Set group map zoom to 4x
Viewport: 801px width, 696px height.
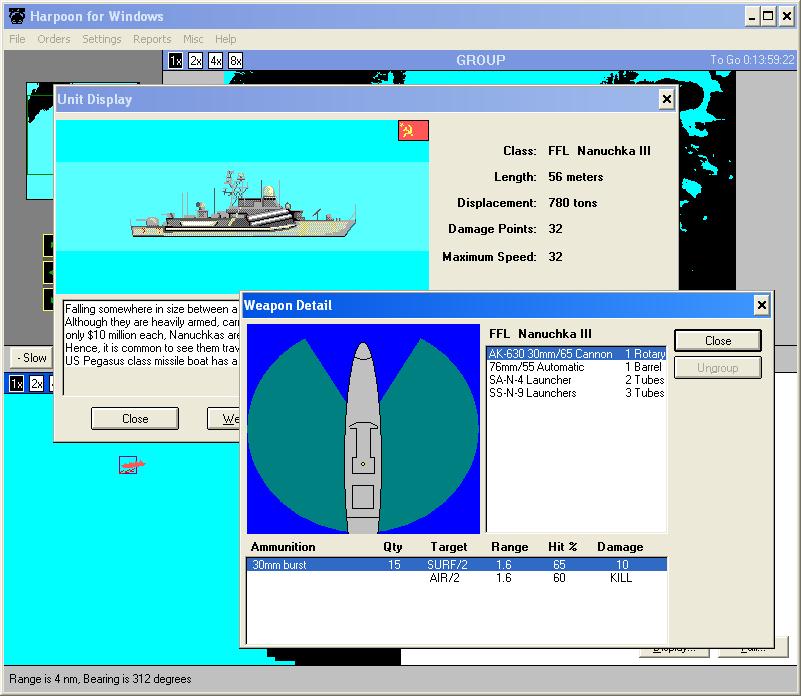pyautogui.click(x=216, y=61)
